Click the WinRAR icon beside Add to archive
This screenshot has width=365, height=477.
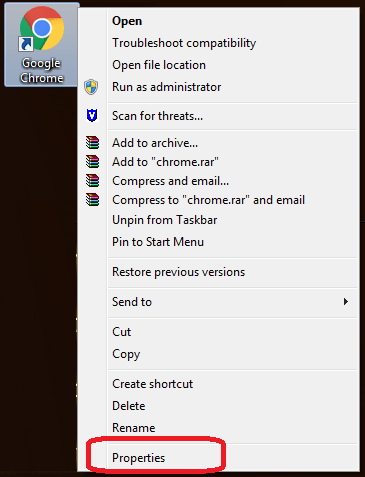tap(92, 143)
